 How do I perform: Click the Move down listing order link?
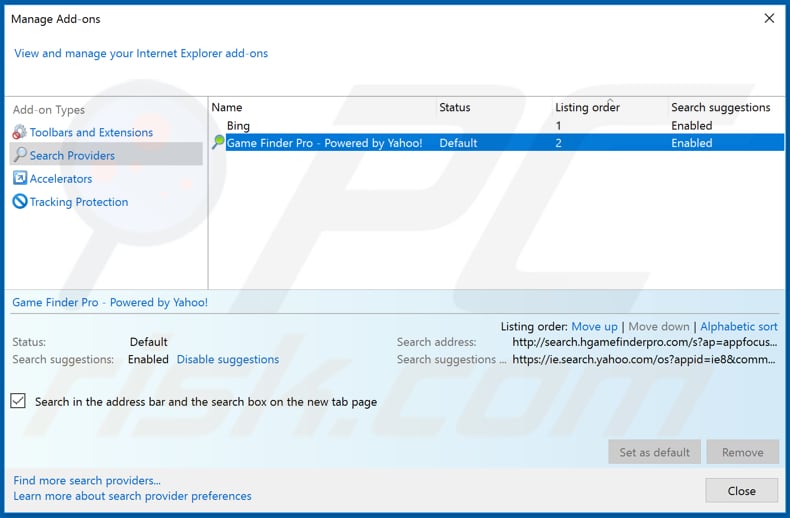pyautogui.click(x=659, y=327)
